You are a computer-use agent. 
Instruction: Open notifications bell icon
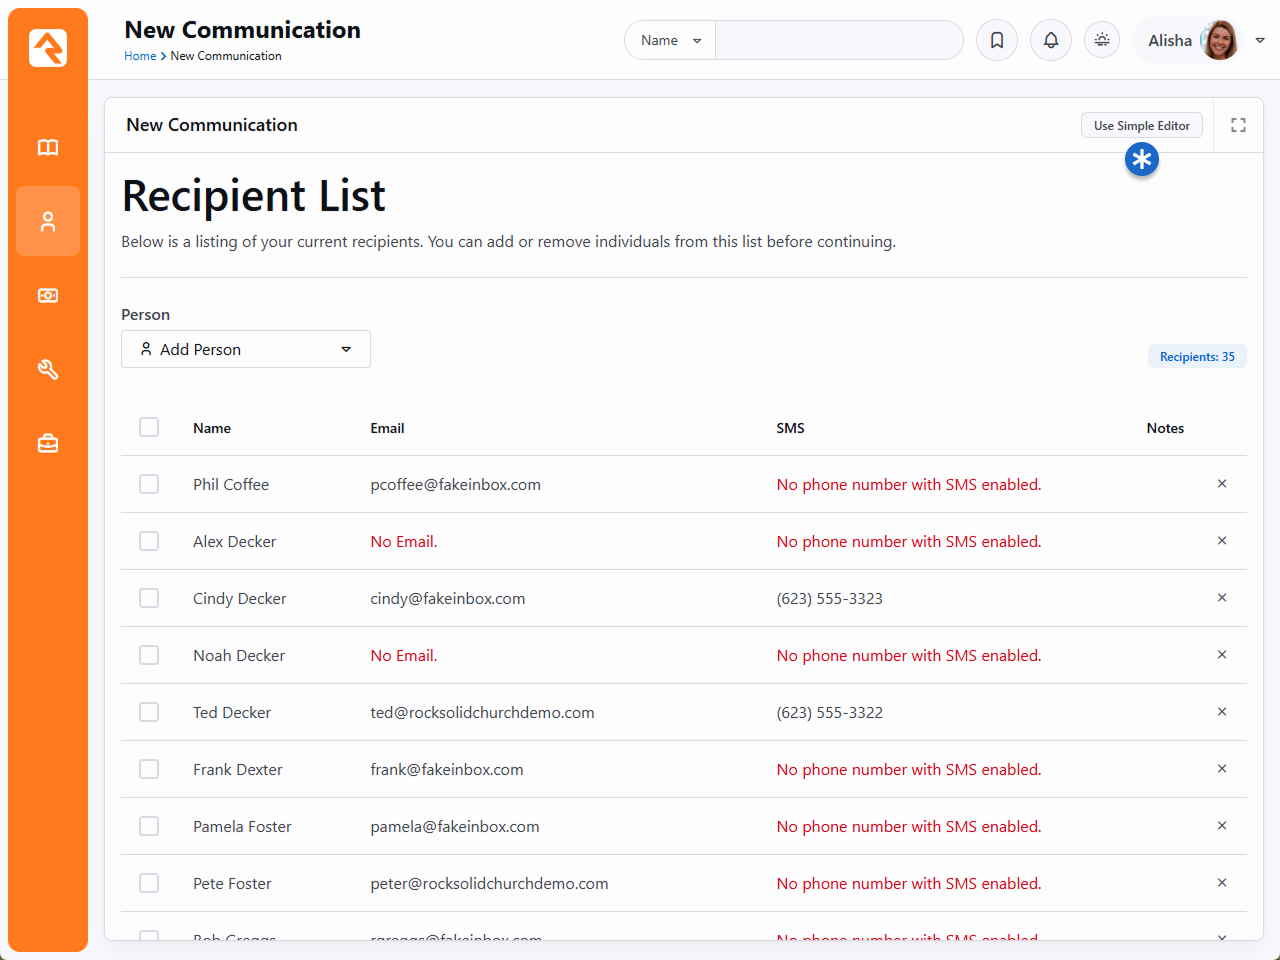[x=1051, y=40]
